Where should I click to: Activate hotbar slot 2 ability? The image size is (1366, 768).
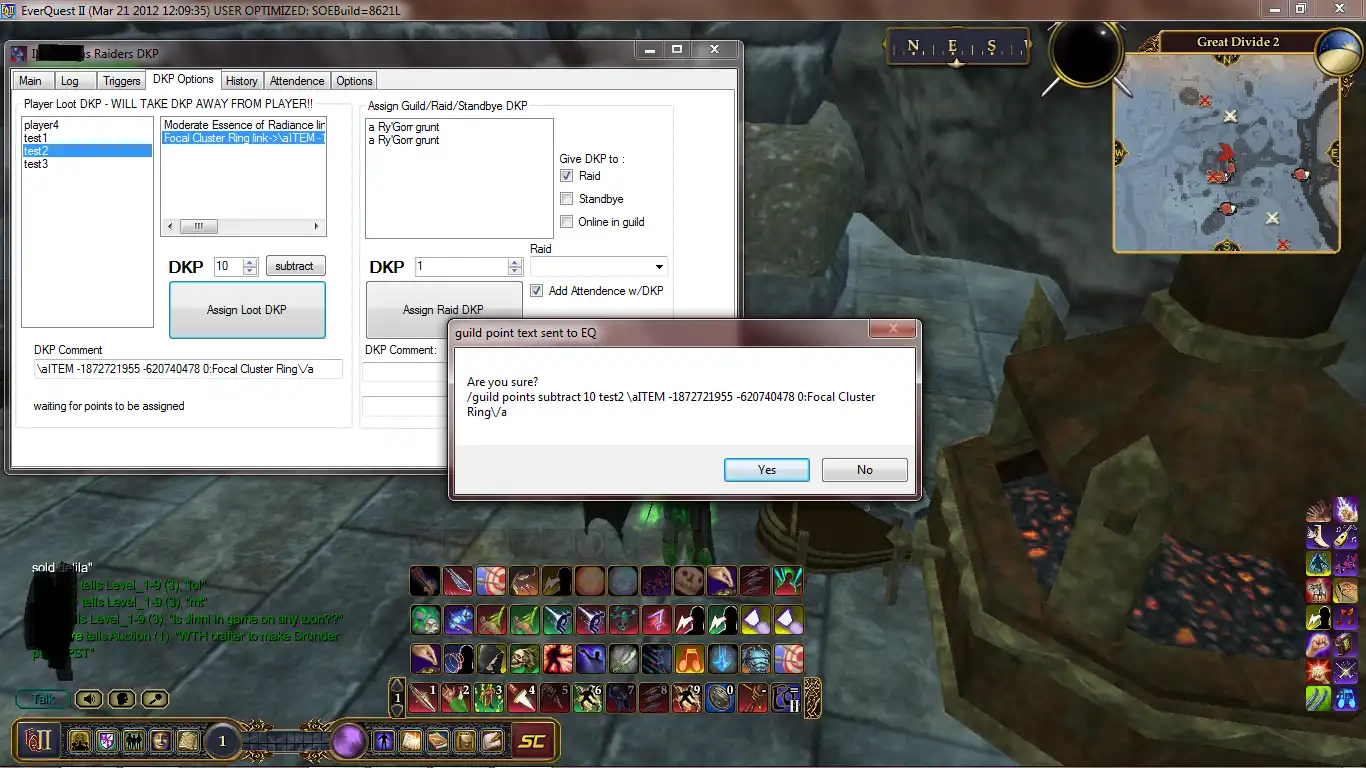457,697
